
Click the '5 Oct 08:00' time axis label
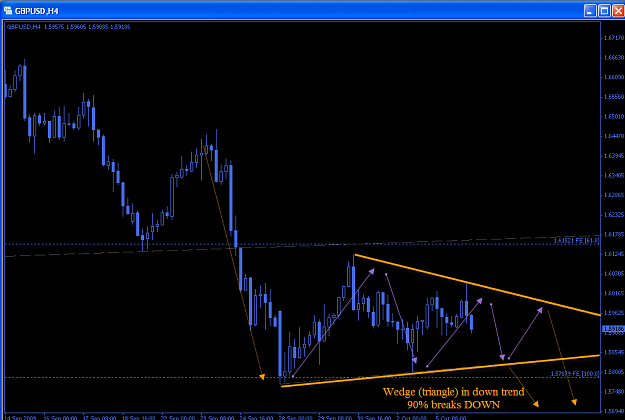[x=451, y=418]
